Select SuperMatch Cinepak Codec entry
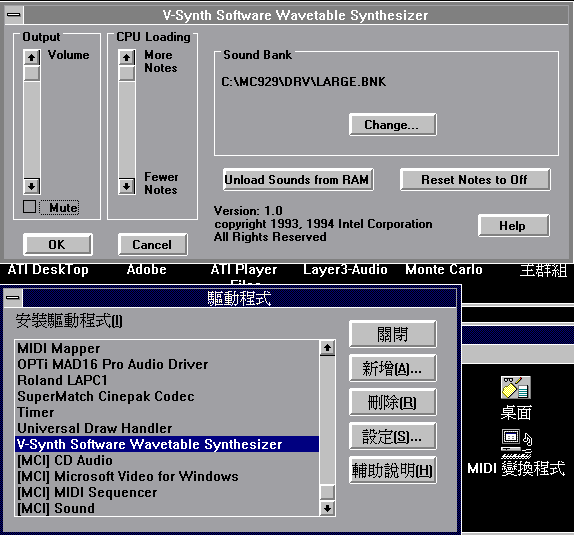The width and height of the screenshot is (574, 535). click(x=167, y=396)
